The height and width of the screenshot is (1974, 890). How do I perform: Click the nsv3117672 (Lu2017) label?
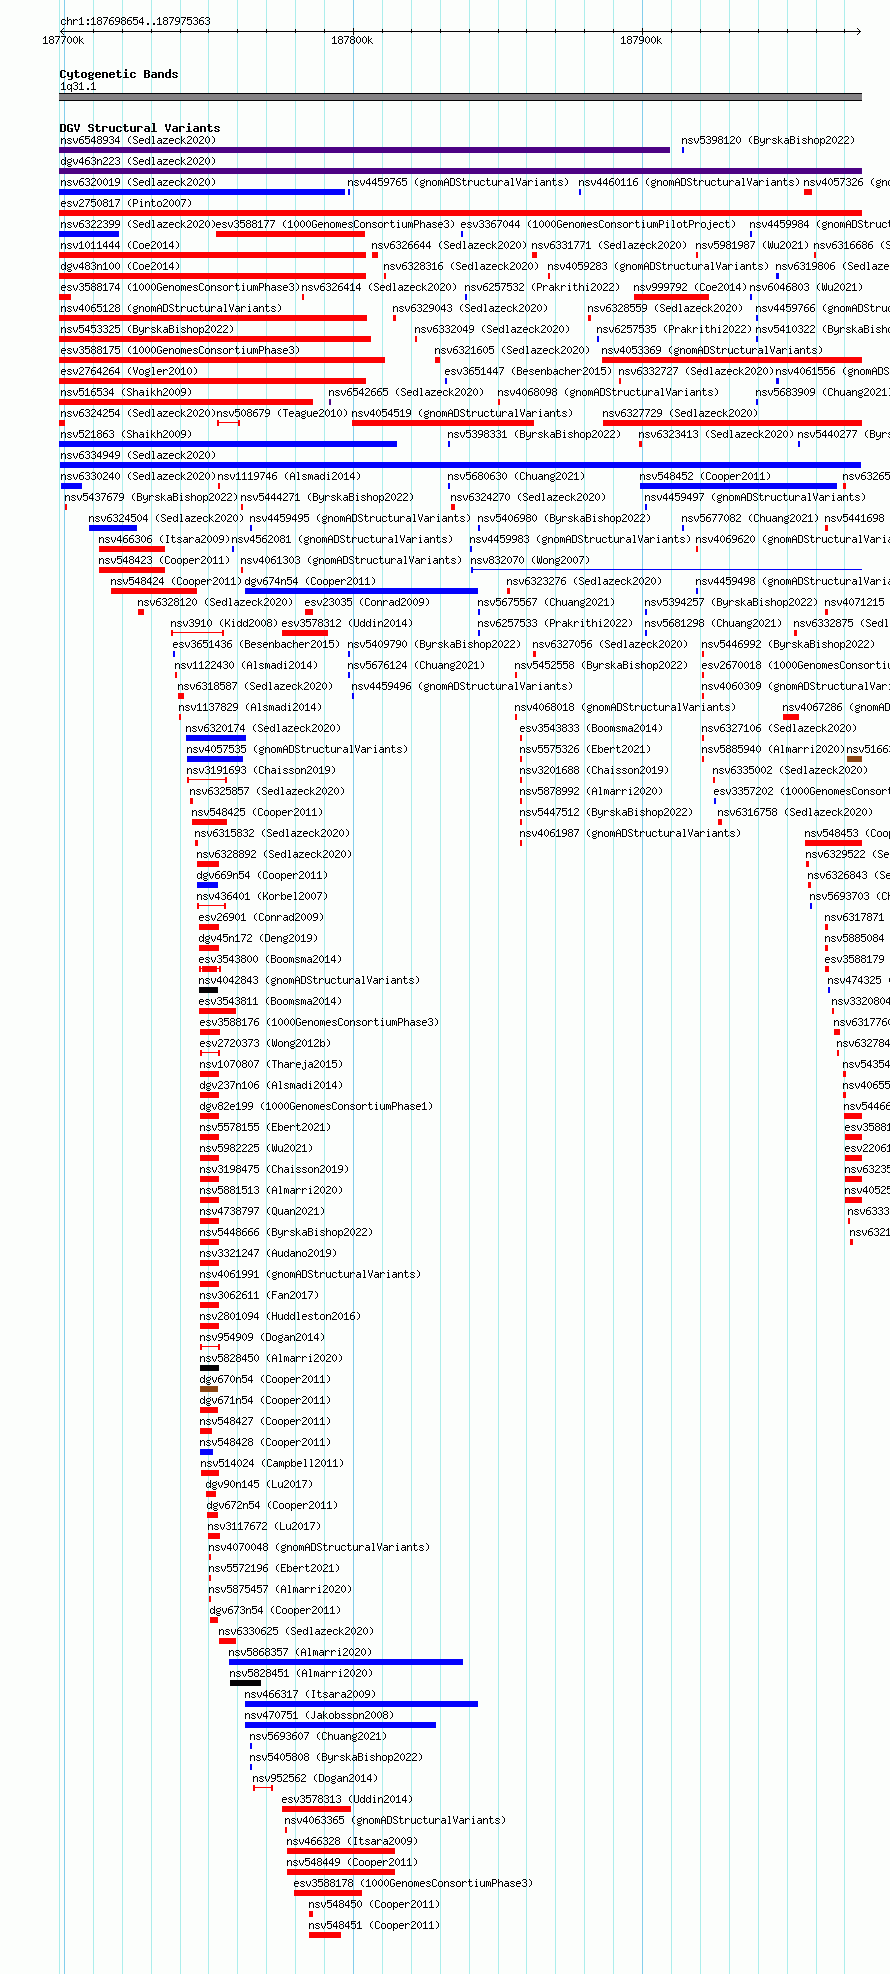(264, 1527)
